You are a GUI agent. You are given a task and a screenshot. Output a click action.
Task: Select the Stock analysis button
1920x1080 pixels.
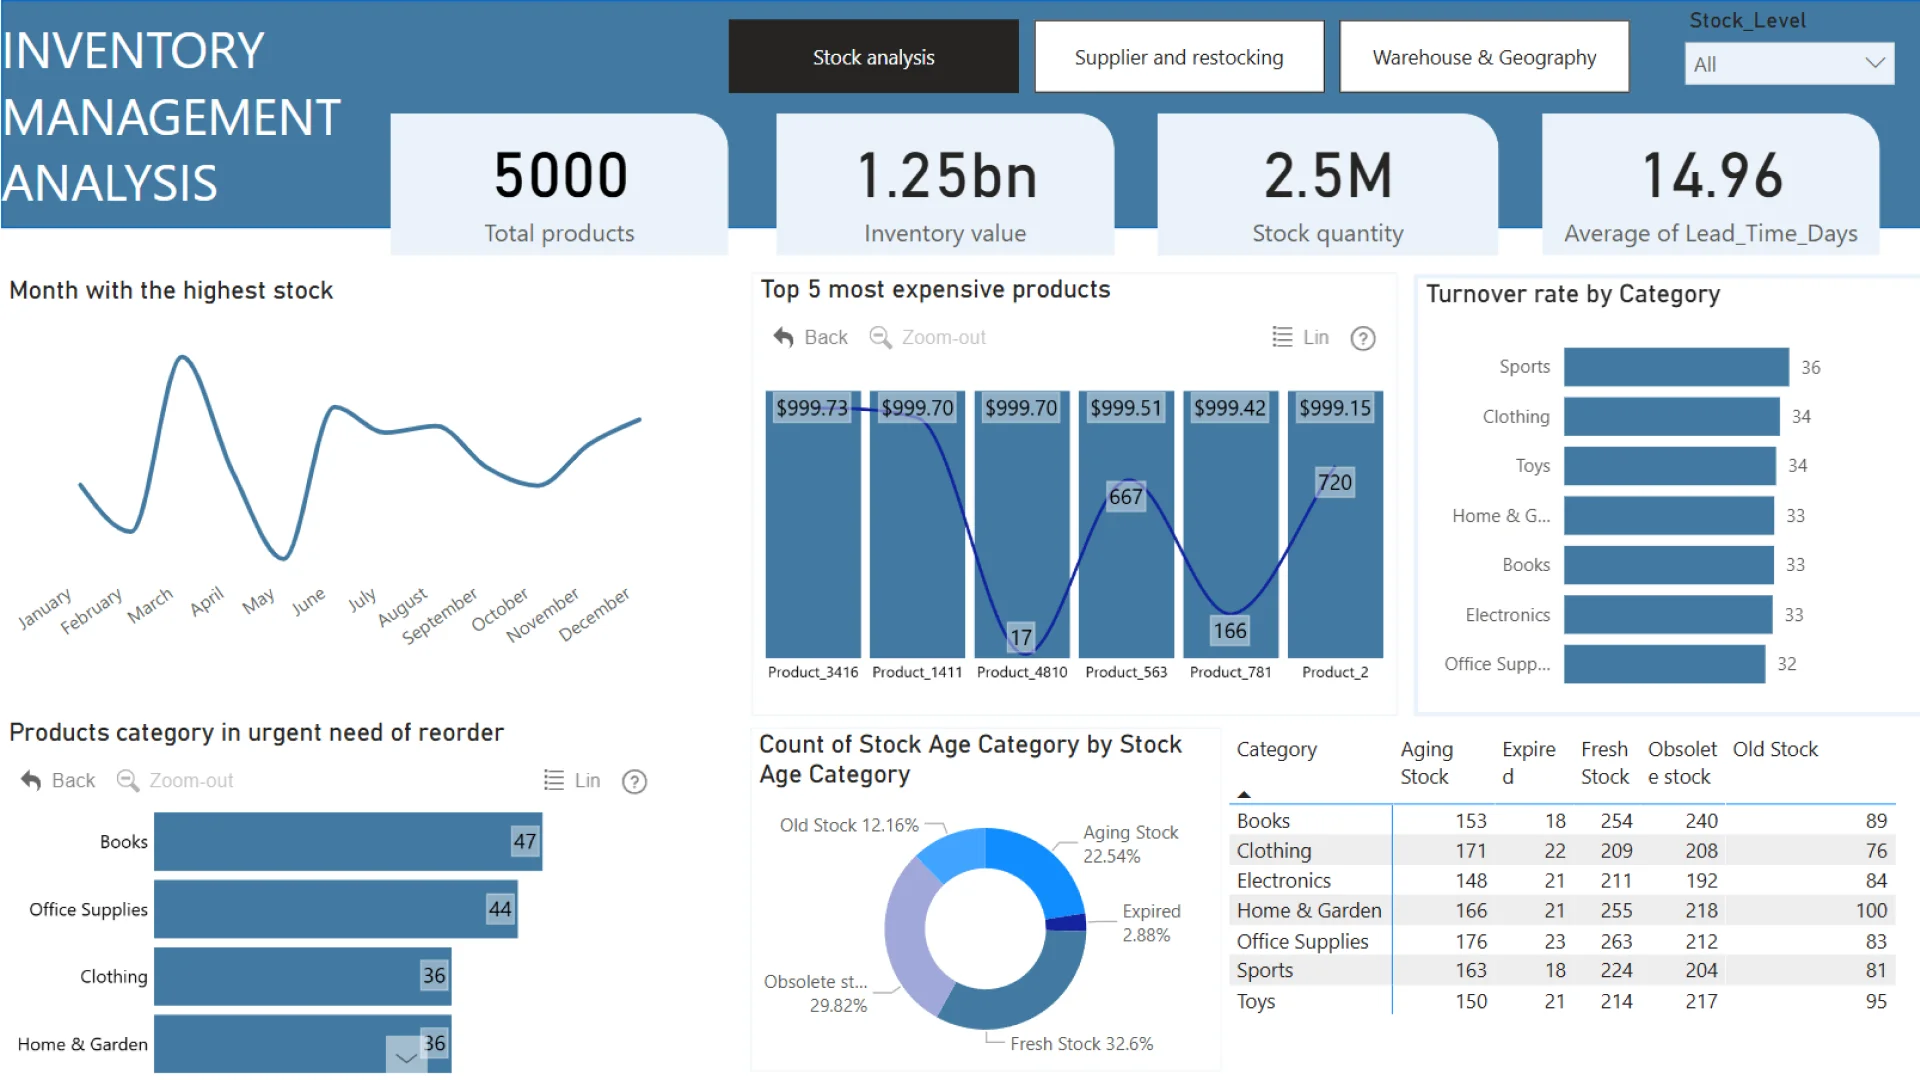click(873, 58)
